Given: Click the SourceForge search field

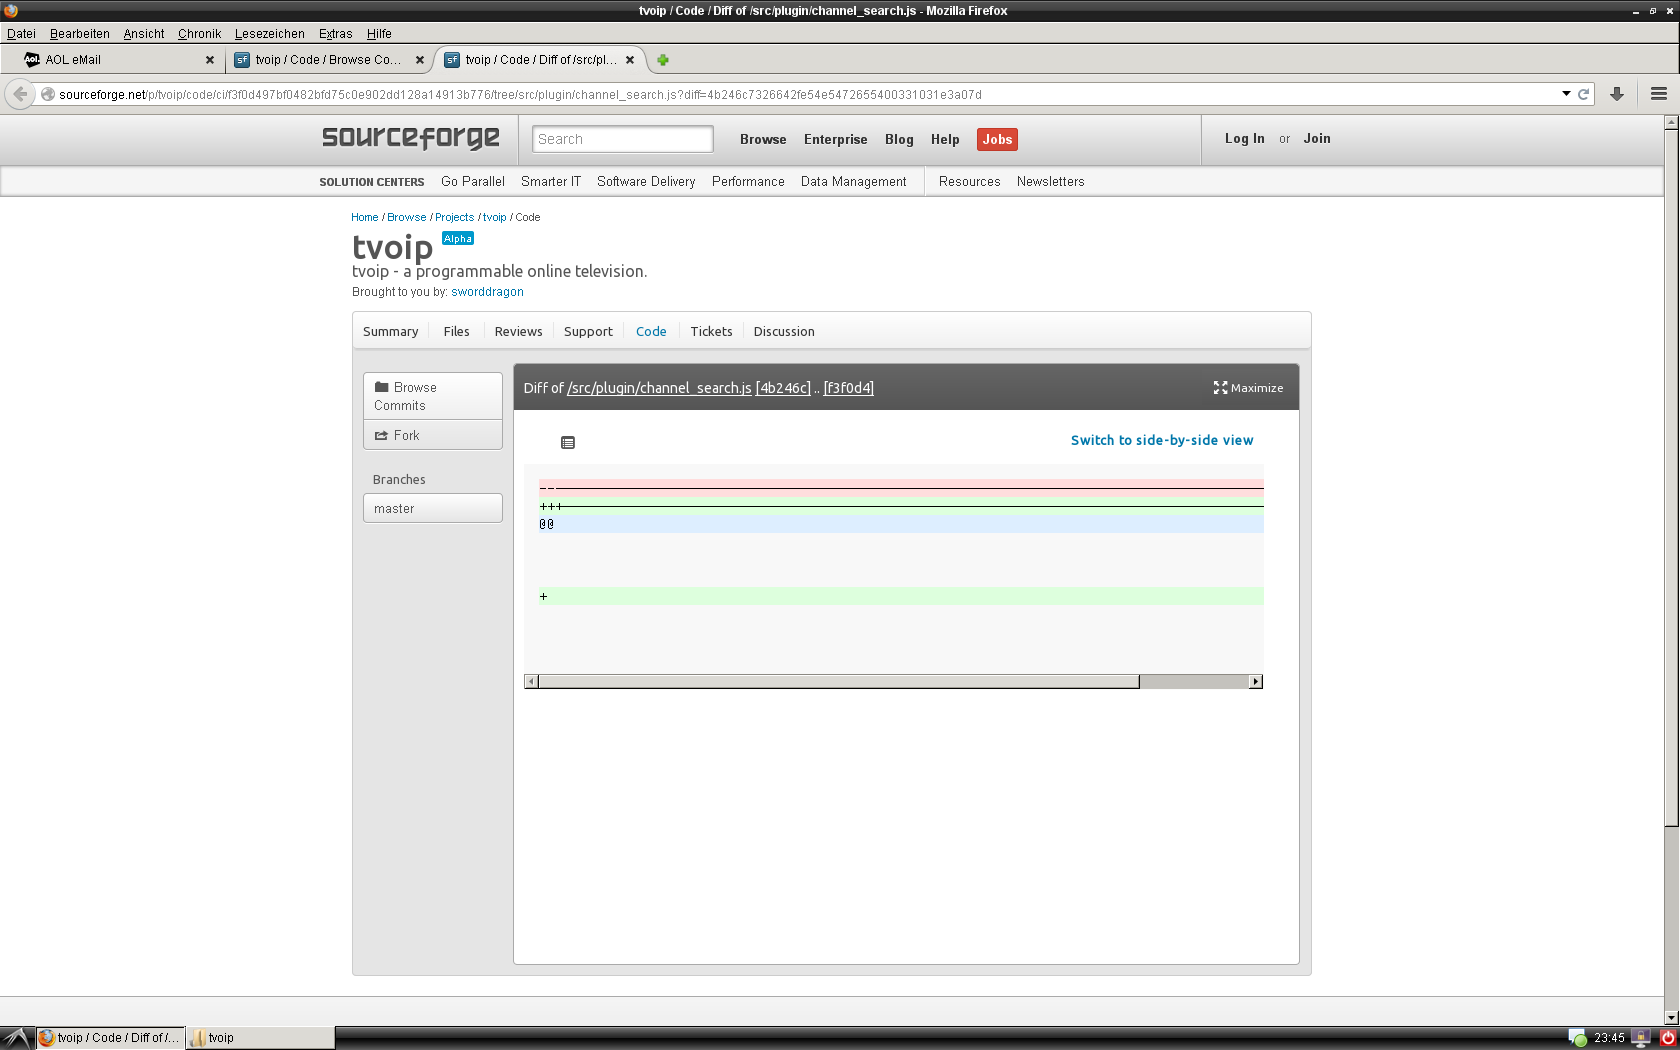Looking at the screenshot, I should [622, 140].
